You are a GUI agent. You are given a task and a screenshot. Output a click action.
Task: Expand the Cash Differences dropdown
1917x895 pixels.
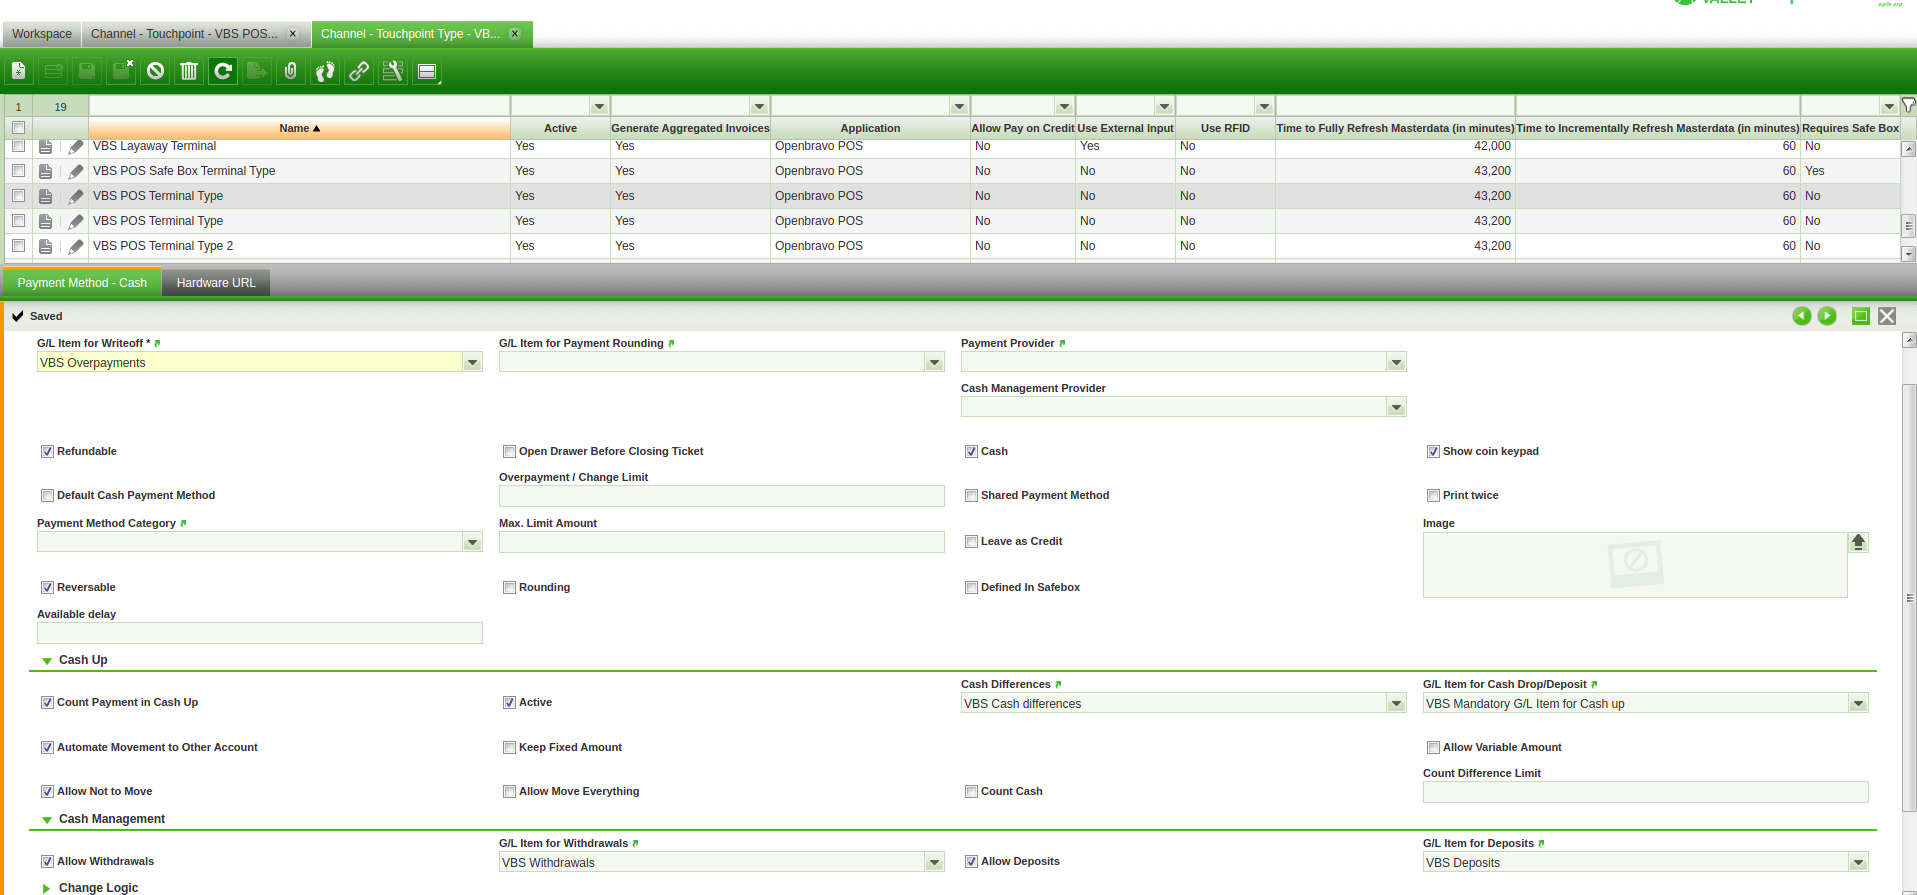pos(1396,704)
